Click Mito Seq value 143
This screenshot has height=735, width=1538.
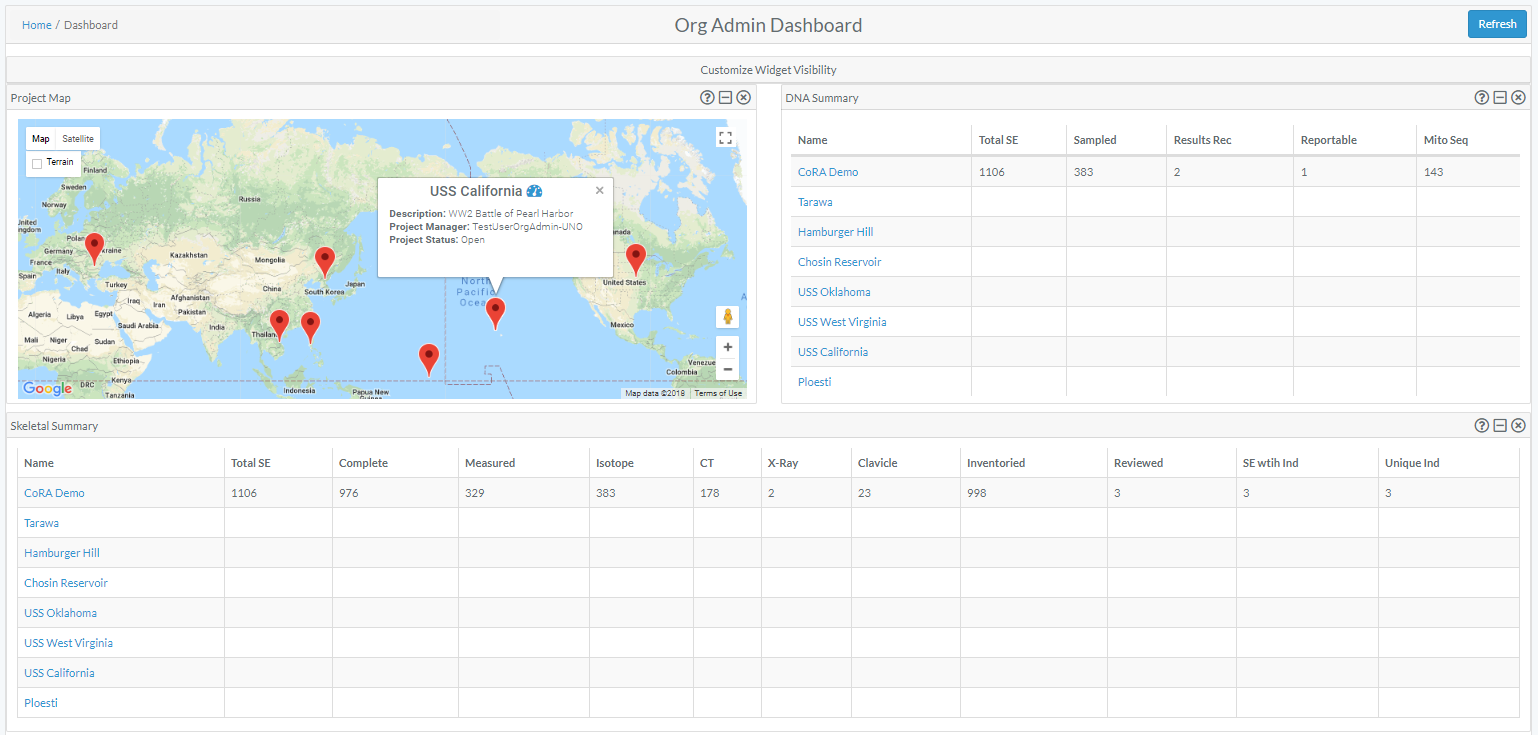tap(1433, 172)
